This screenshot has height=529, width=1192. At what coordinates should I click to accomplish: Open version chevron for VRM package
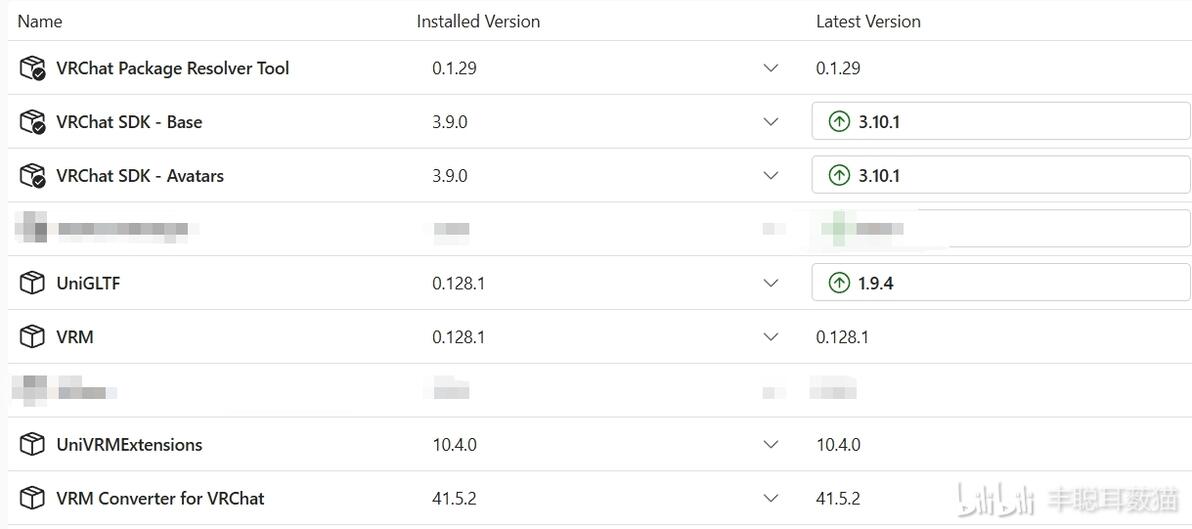[x=771, y=337]
